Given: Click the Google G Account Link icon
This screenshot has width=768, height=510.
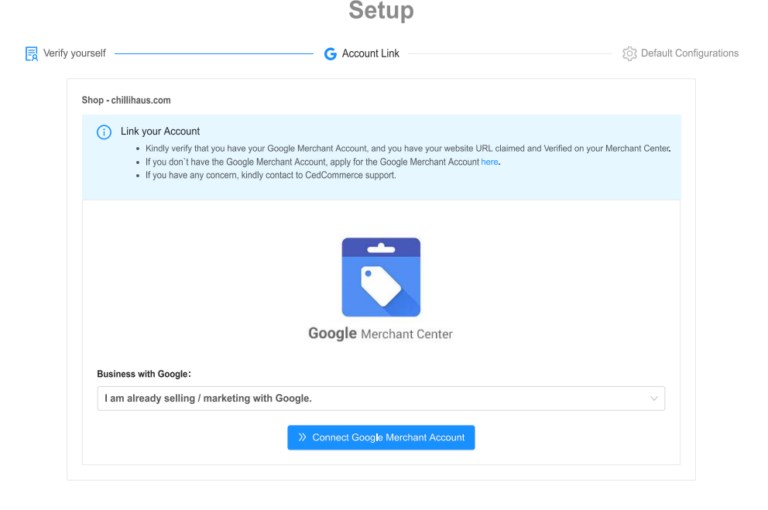Looking at the screenshot, I should (331, 54).
